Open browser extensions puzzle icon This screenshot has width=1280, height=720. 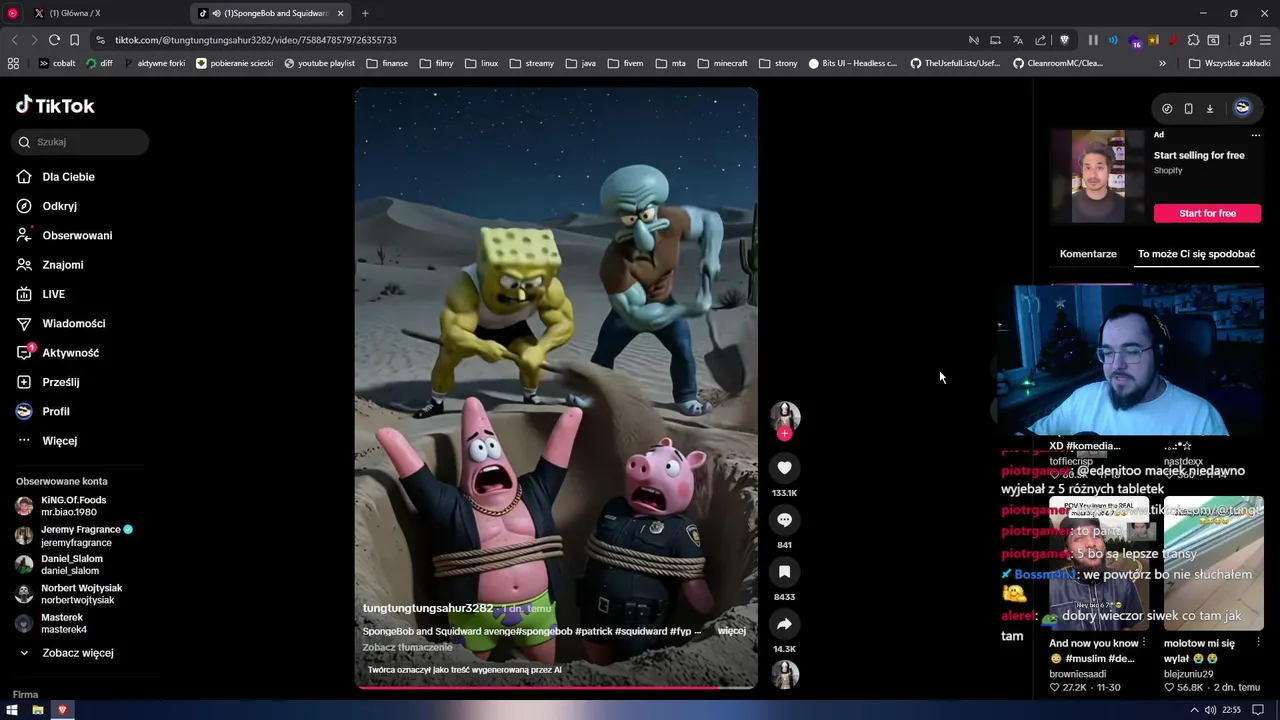tap(1193, 40)
